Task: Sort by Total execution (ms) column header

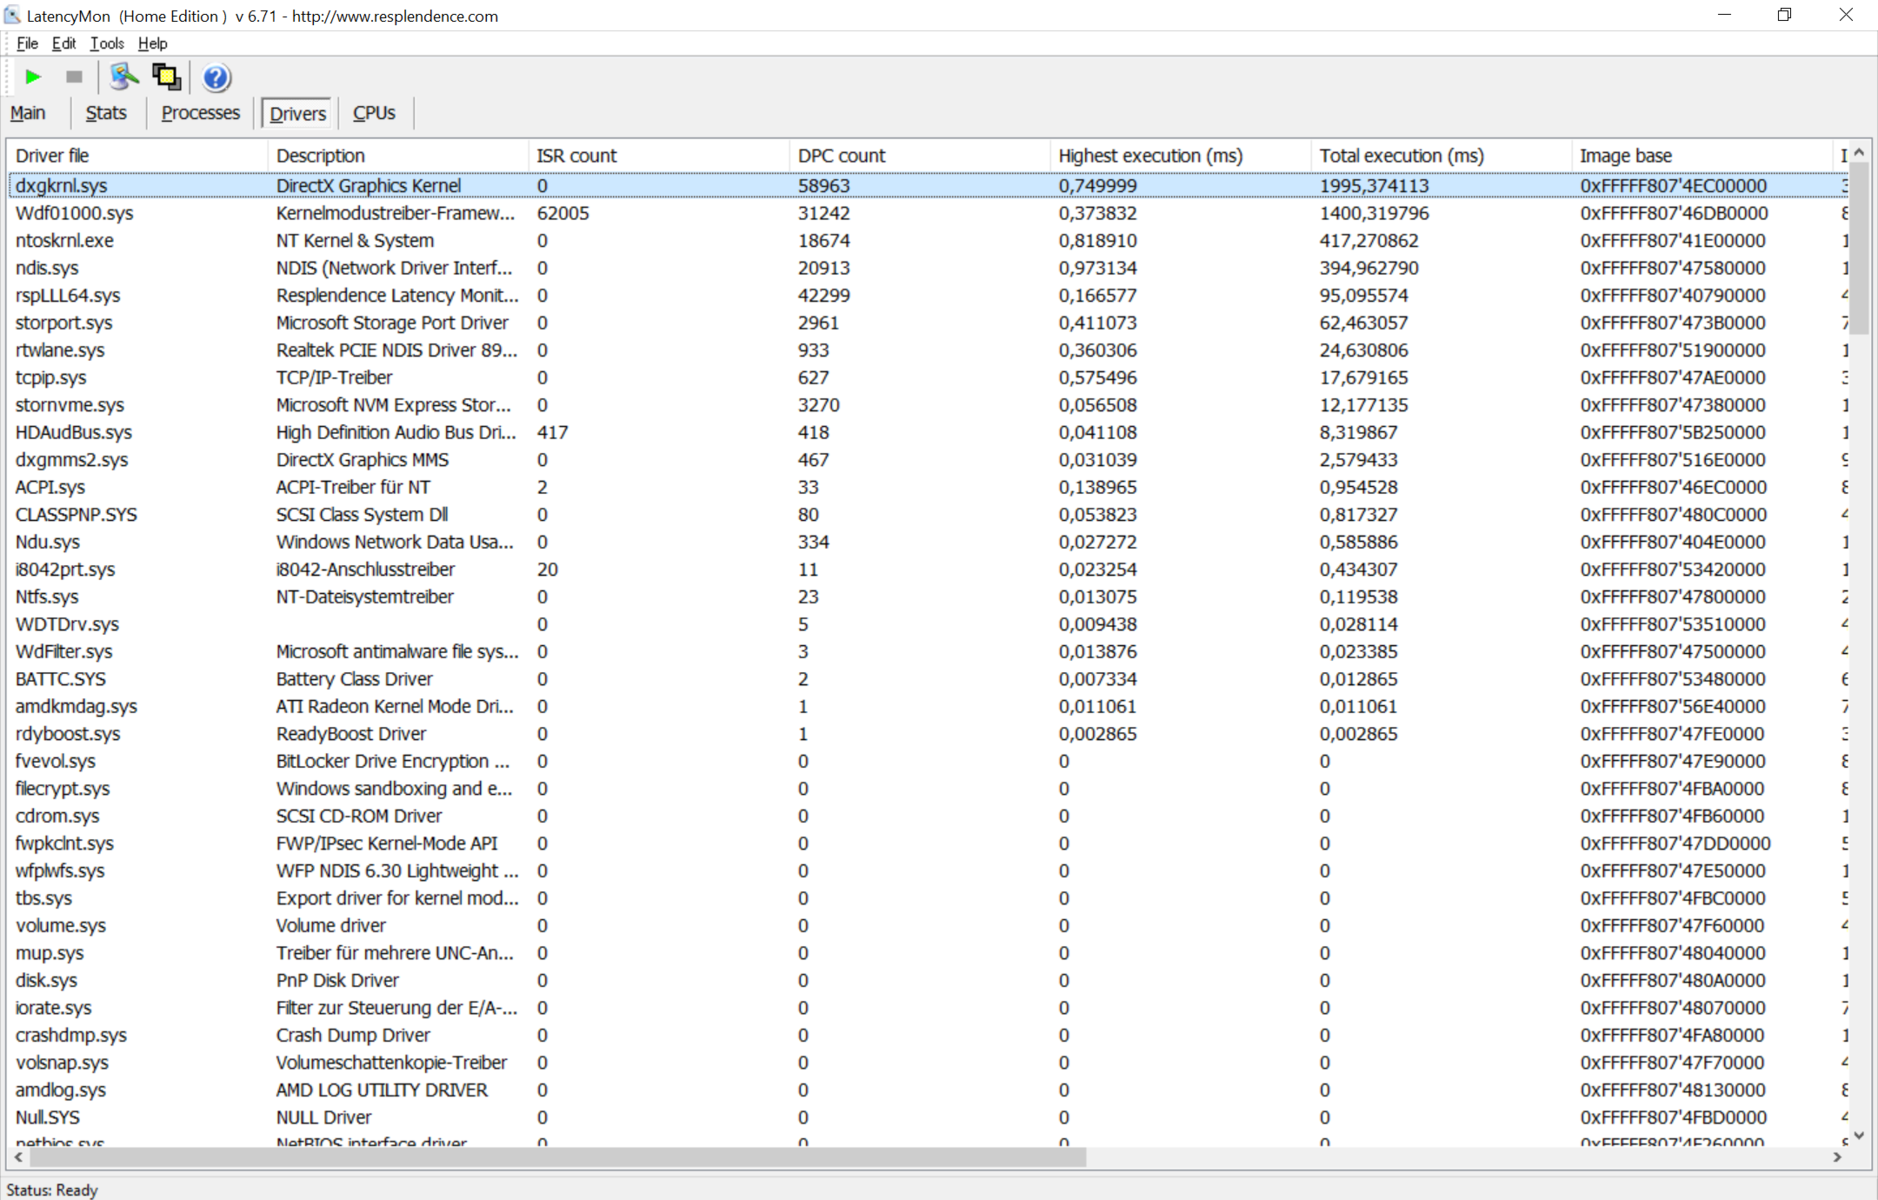Action: click(1442, 156)
